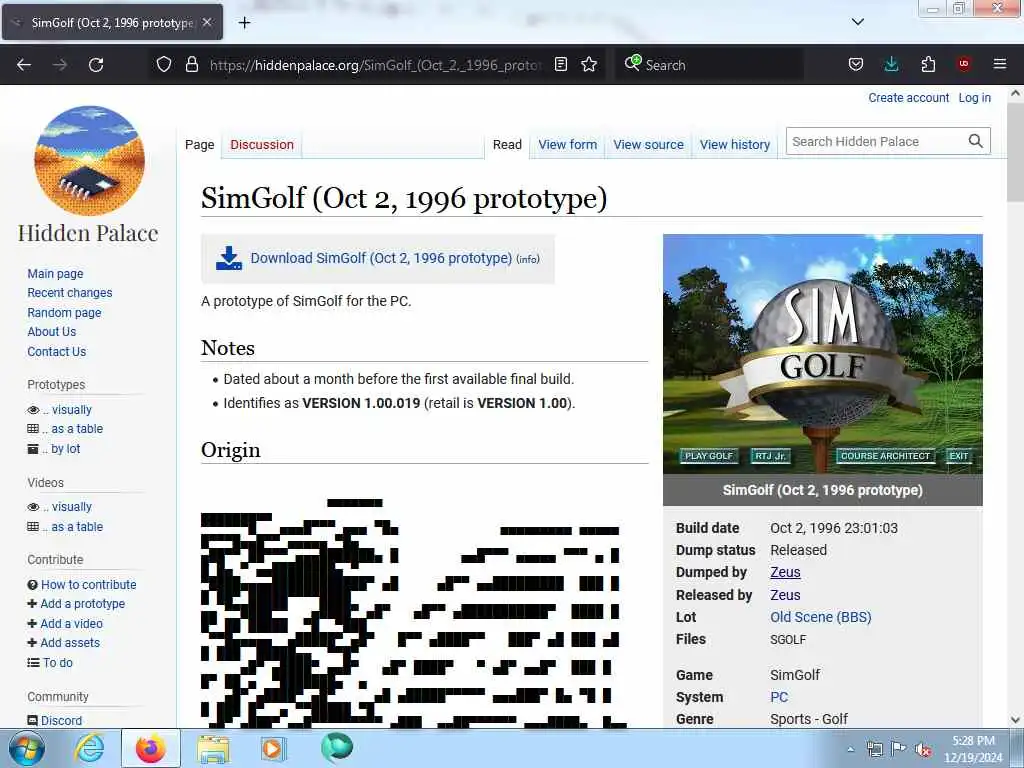Open Windows Explorer folder on taskbar

tap(214, 749)
